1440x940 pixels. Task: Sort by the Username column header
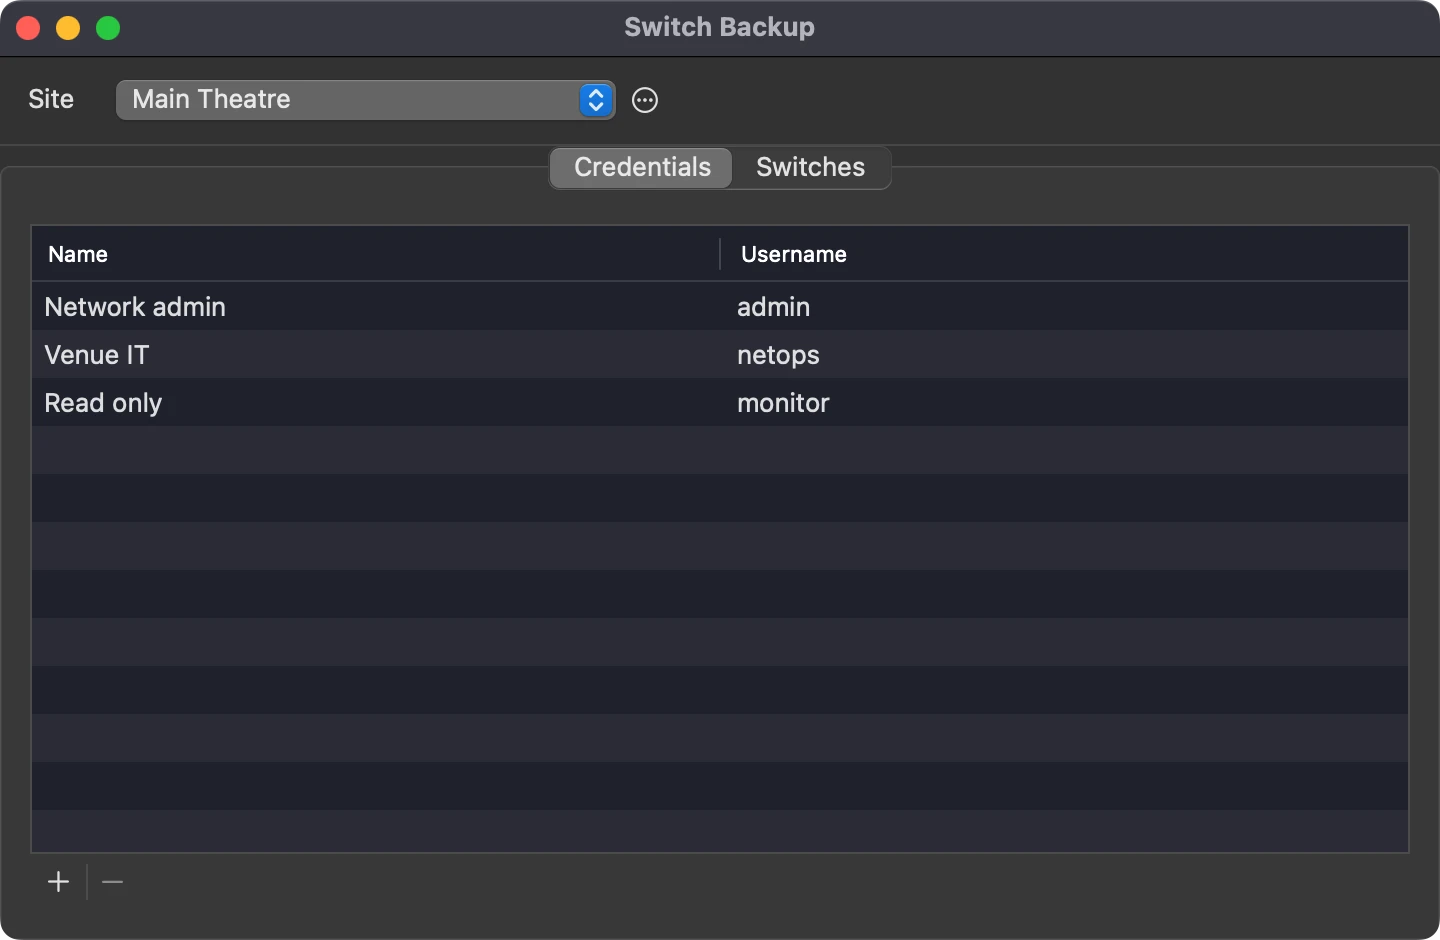[1064, 254]
